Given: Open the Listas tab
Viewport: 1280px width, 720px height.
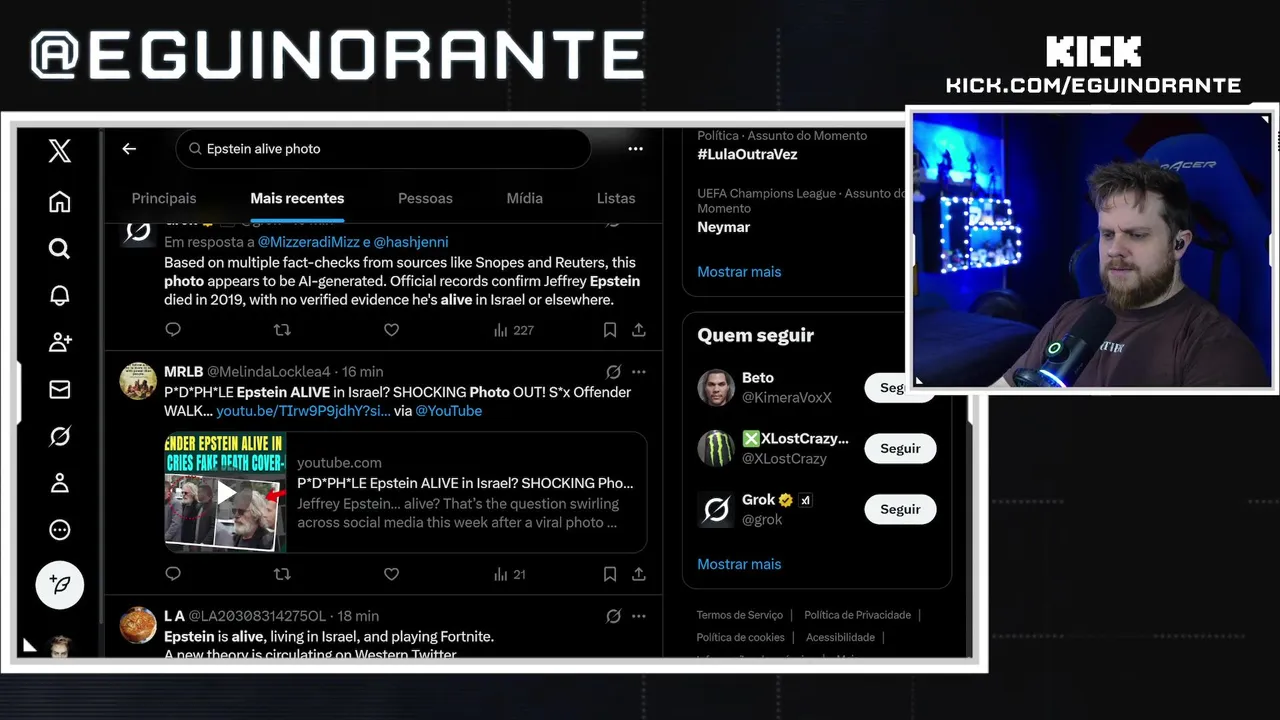Looking at the screenshot, I should click(616, 198).
